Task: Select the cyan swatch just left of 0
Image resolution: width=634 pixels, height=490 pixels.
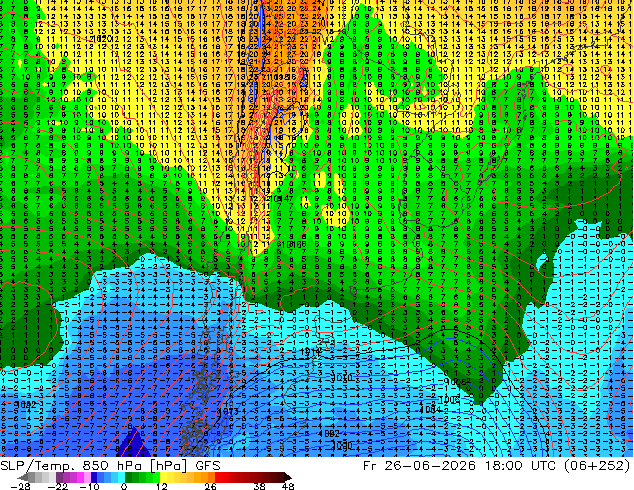Action: pyautogui.click(x=121, y=477)
